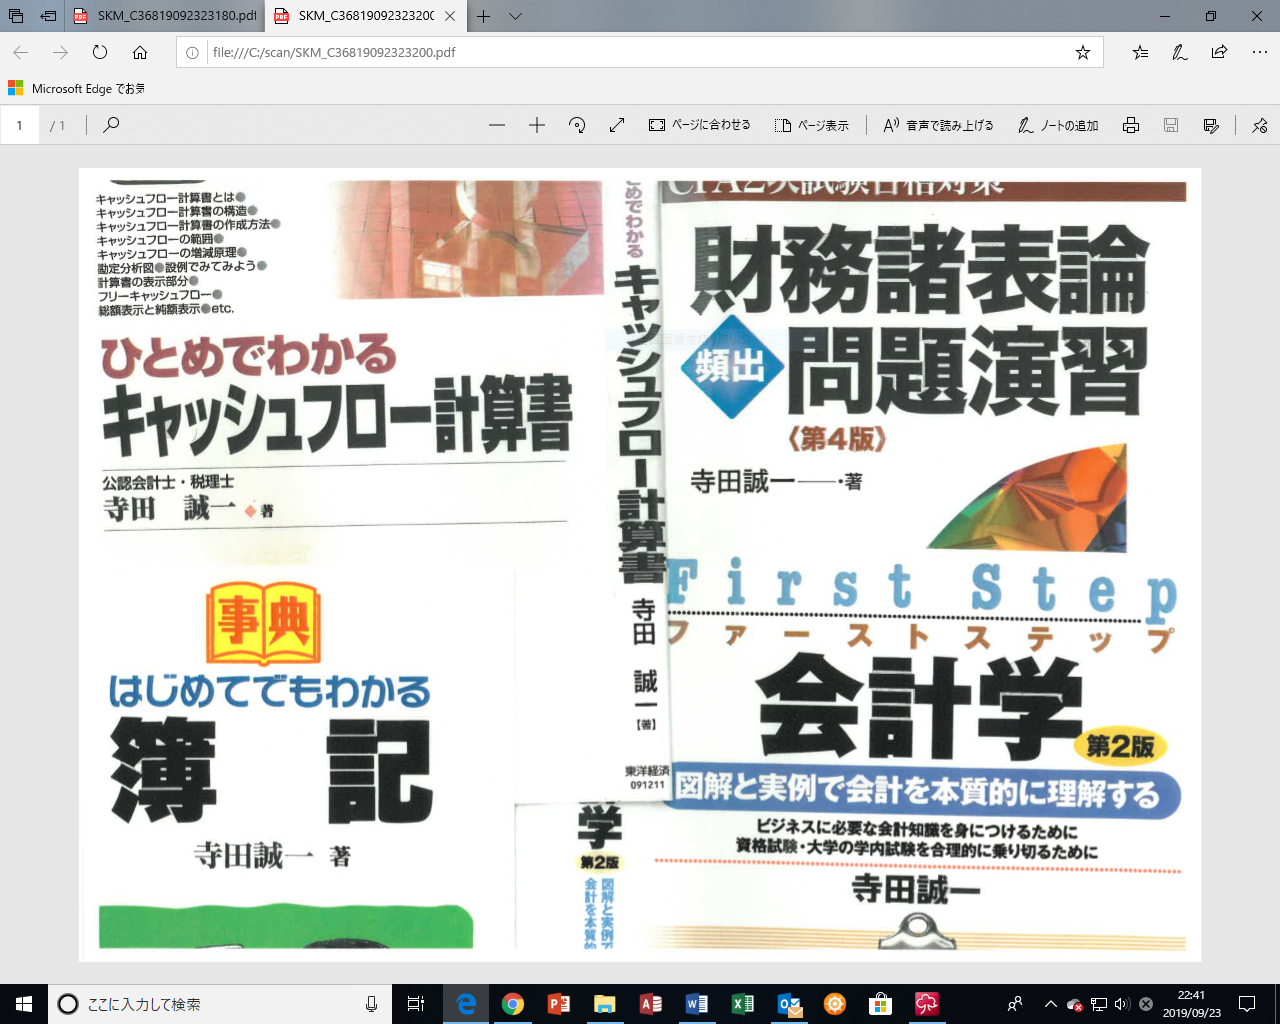Viewport: 1280px width, 1024px height.
Task: Open the ページ表示 page view options
Action: (812, 124)
